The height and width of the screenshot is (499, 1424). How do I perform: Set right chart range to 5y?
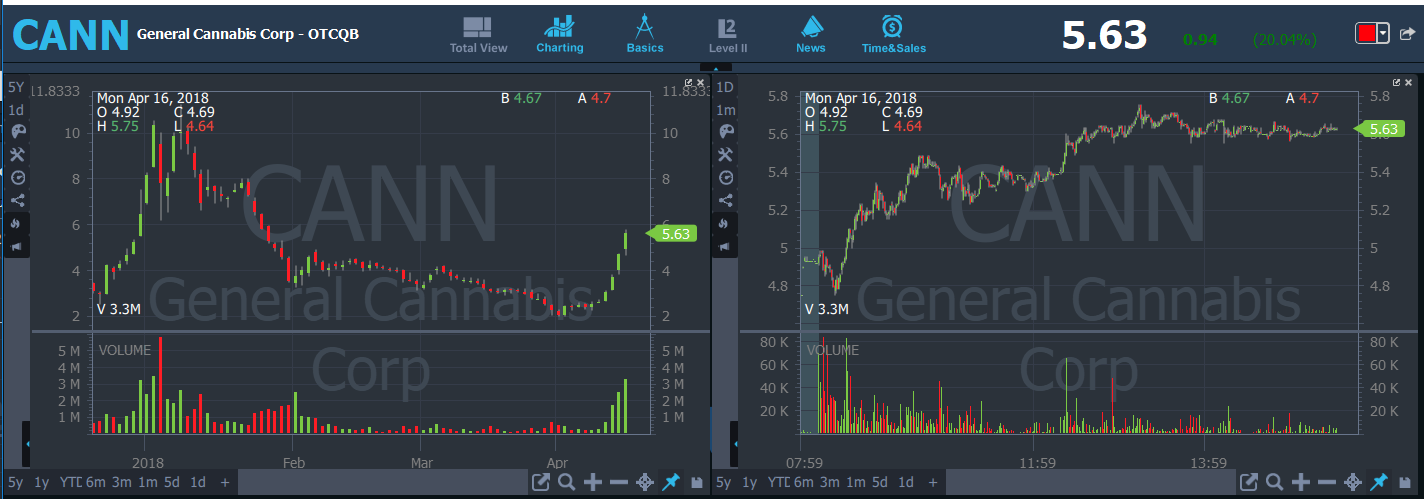coord(723,483)
